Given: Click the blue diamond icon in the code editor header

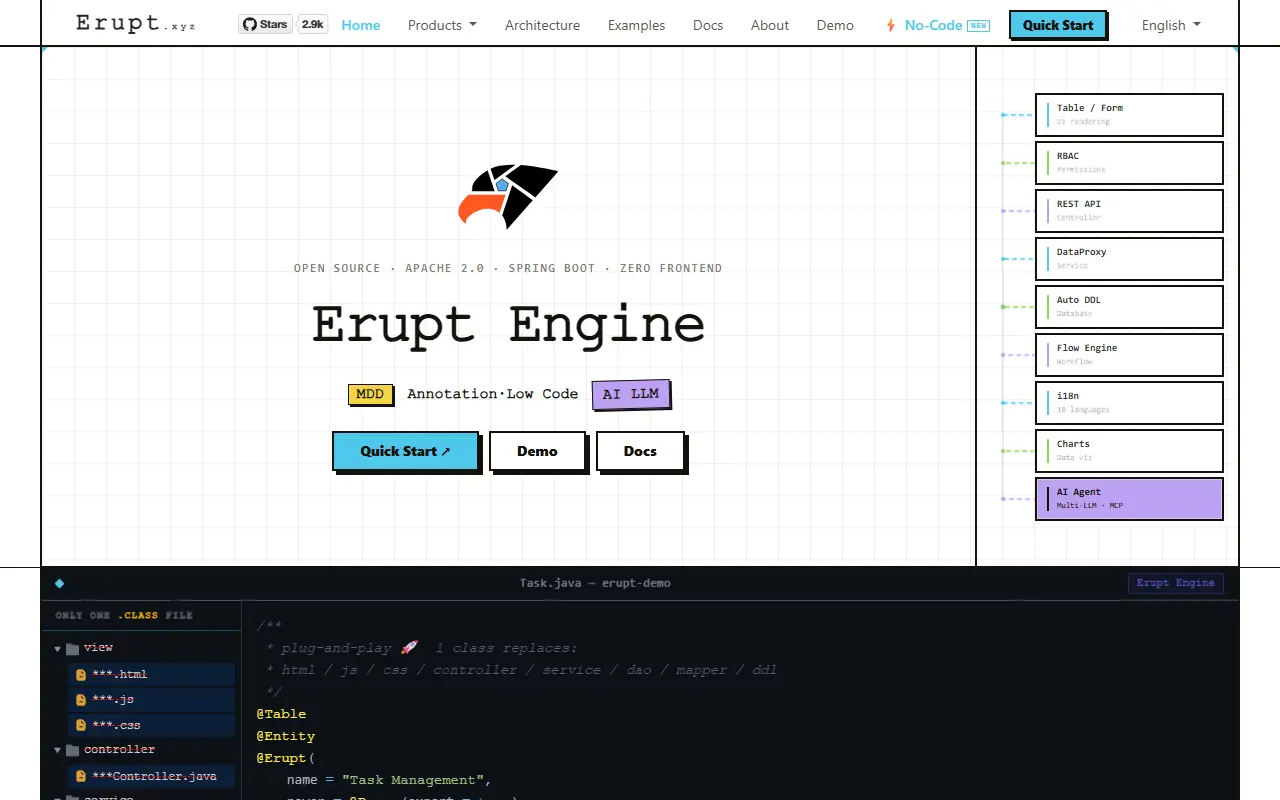Looking at the screenshot, I should [59, 583].
